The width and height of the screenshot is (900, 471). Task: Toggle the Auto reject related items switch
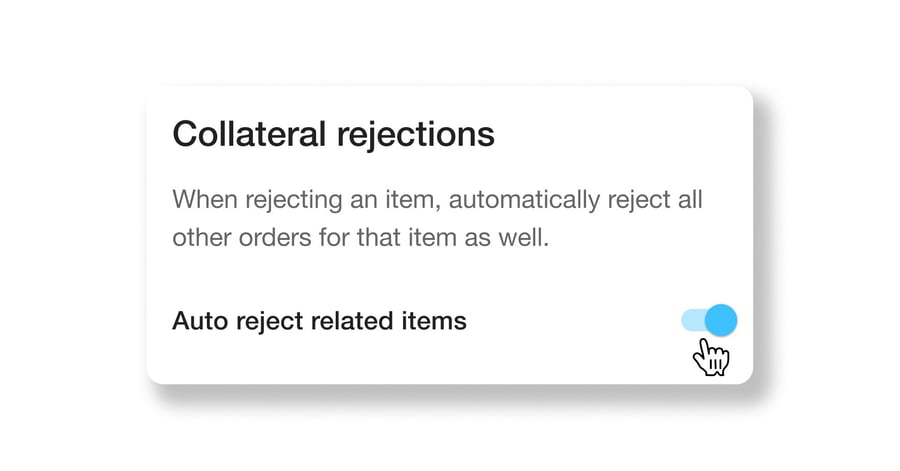tap(709, 320)
